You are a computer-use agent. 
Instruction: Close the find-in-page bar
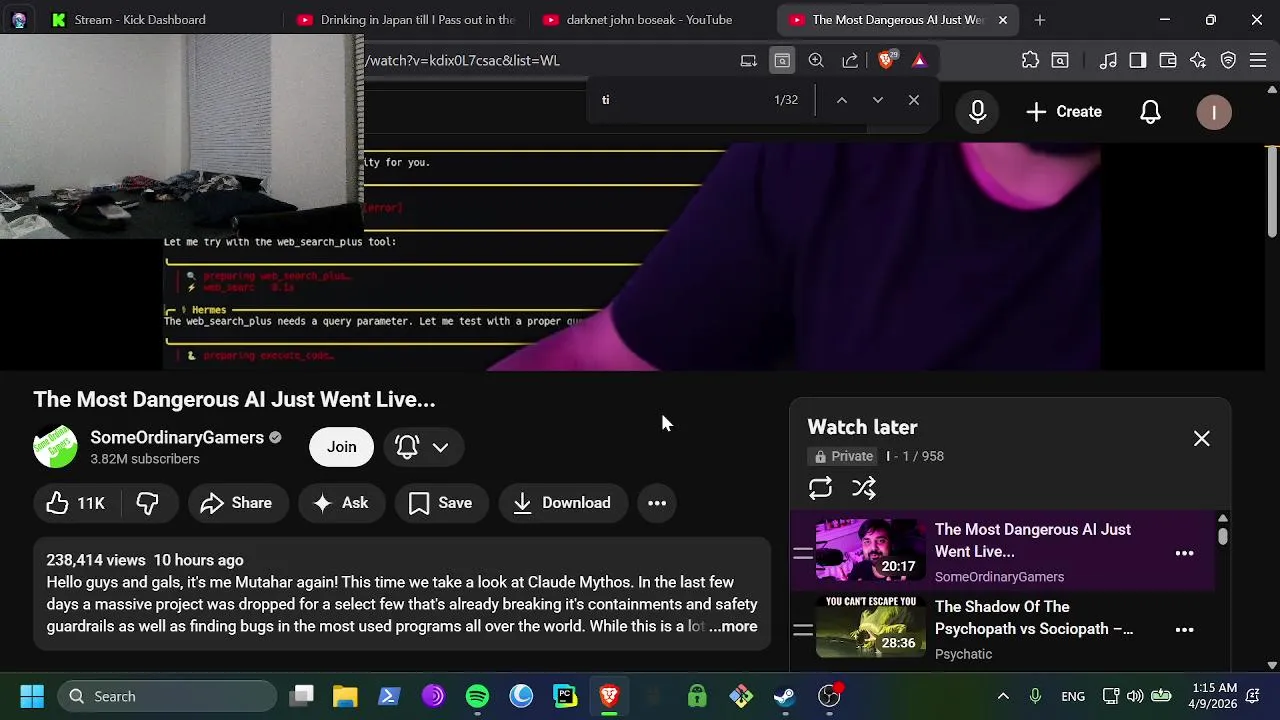914,100
